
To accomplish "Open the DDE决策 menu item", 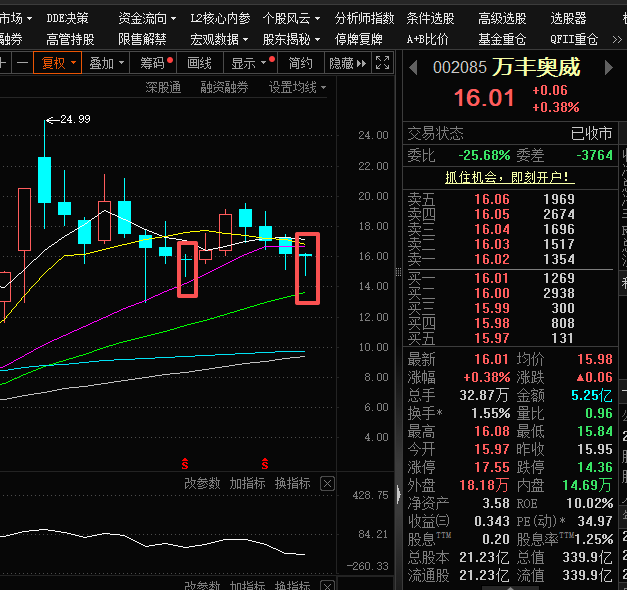I will point(67,18).
